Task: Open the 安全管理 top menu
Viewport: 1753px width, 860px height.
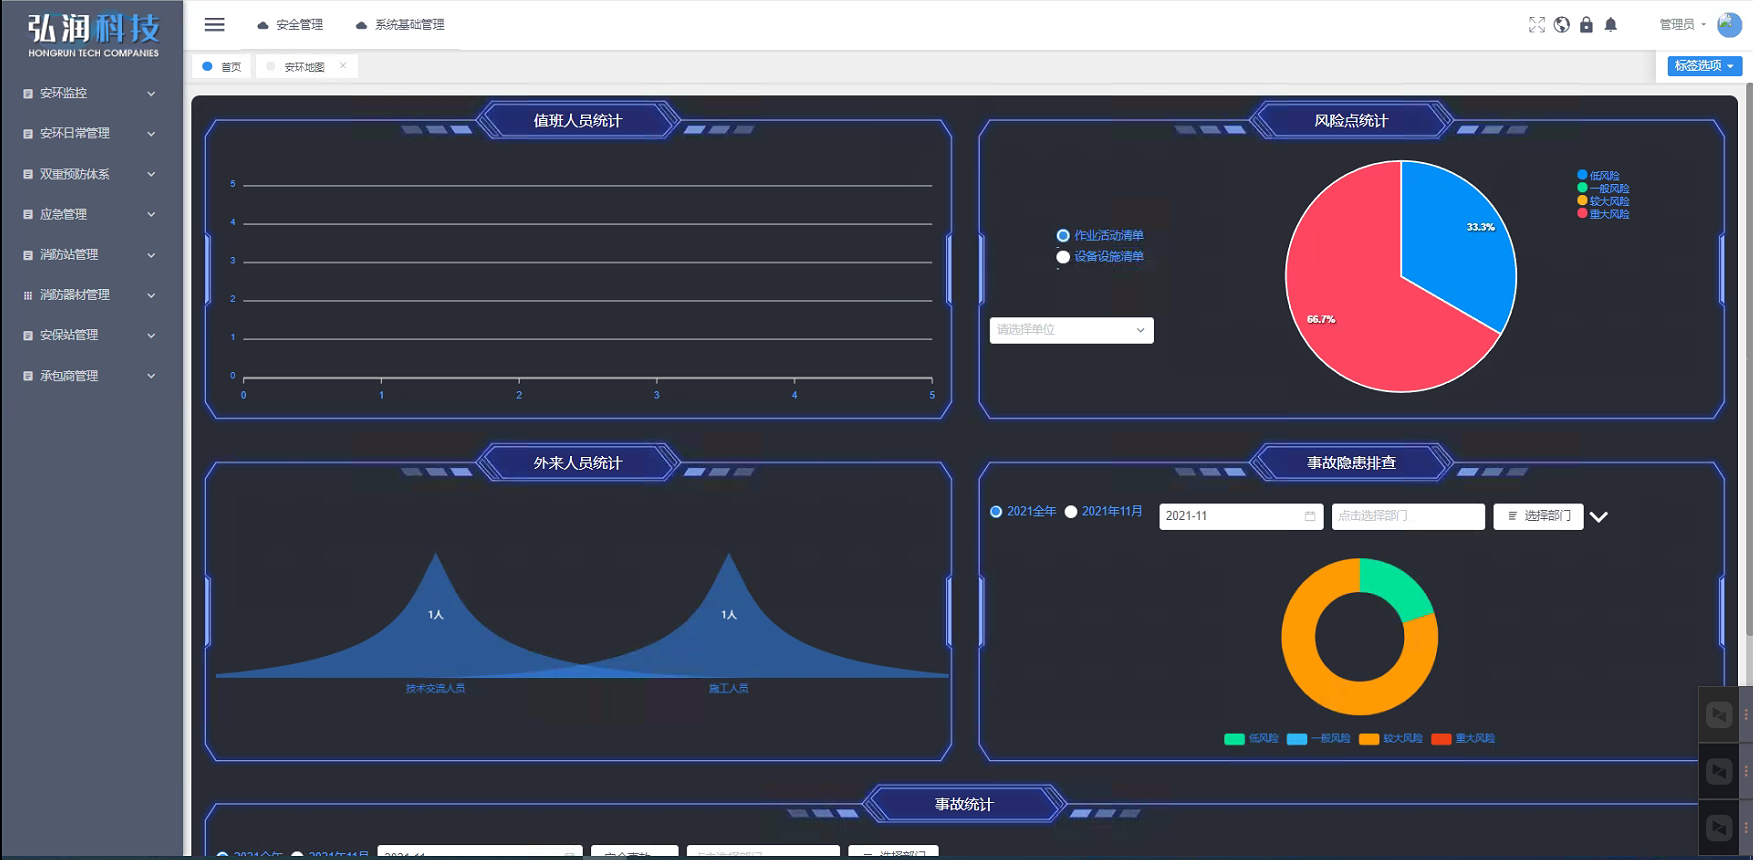Action: click(x=290, y=25)
